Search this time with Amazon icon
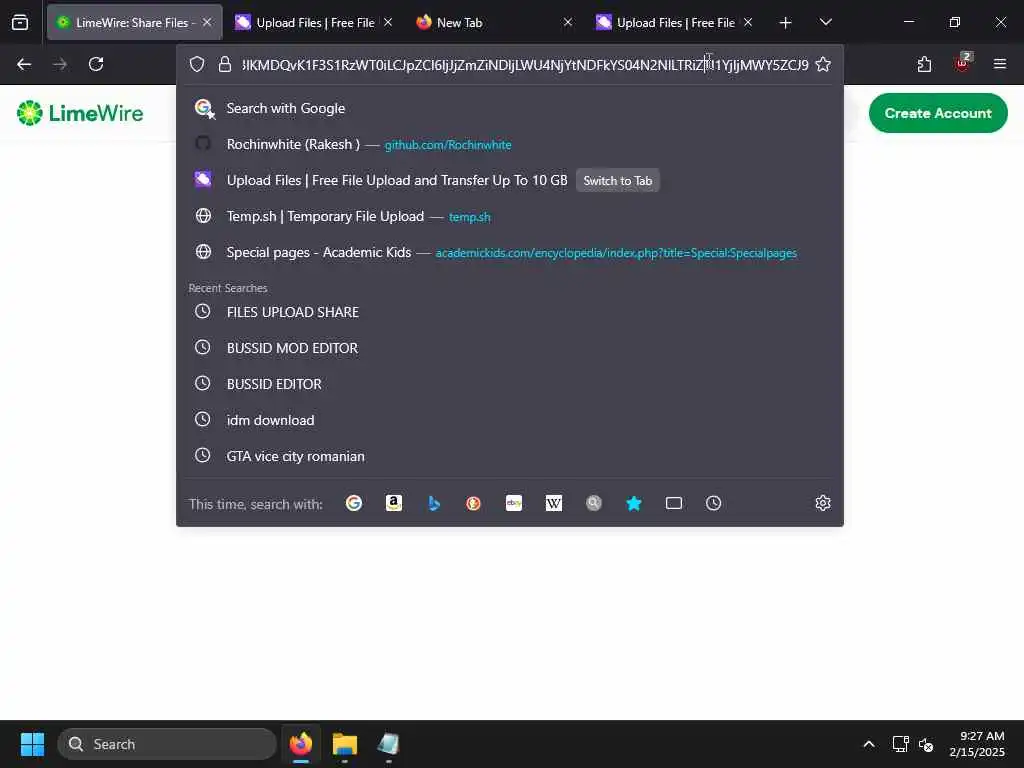1024x768 pixels. coord(394,503)
